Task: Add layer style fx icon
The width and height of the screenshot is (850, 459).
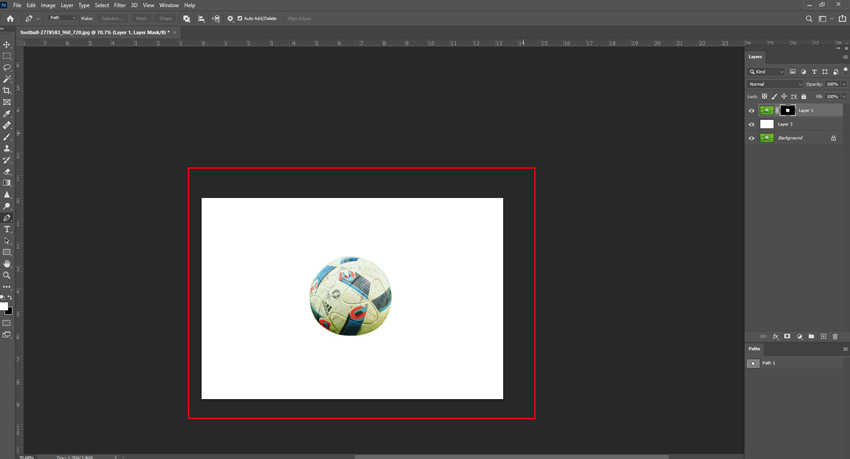Action: tap(775, 337)
